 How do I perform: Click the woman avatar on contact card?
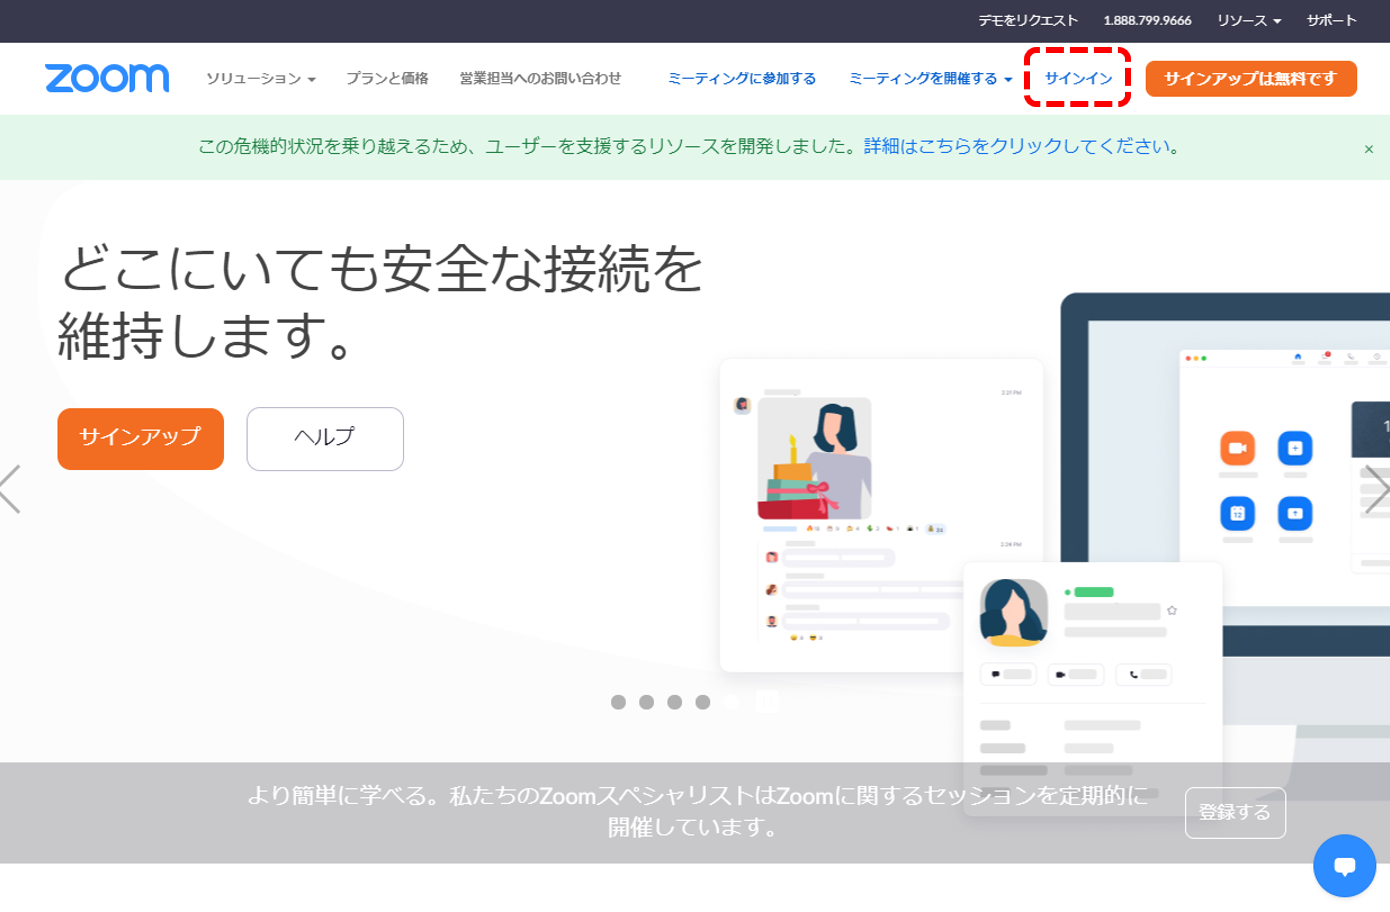[x=1013, y=612]
